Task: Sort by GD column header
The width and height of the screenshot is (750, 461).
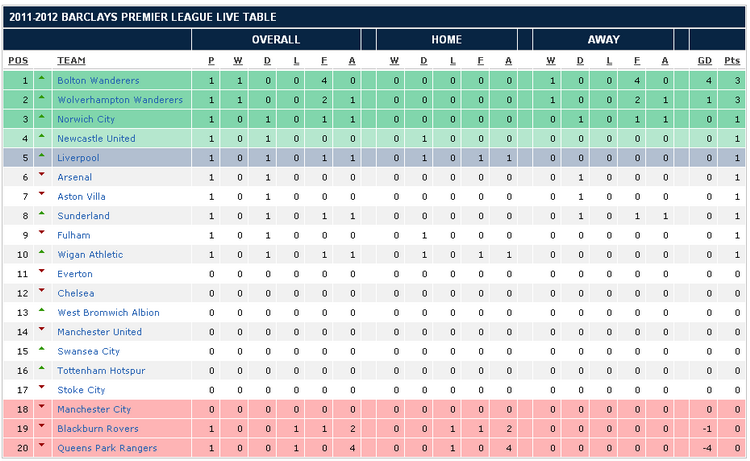Action: coord(705,61)
